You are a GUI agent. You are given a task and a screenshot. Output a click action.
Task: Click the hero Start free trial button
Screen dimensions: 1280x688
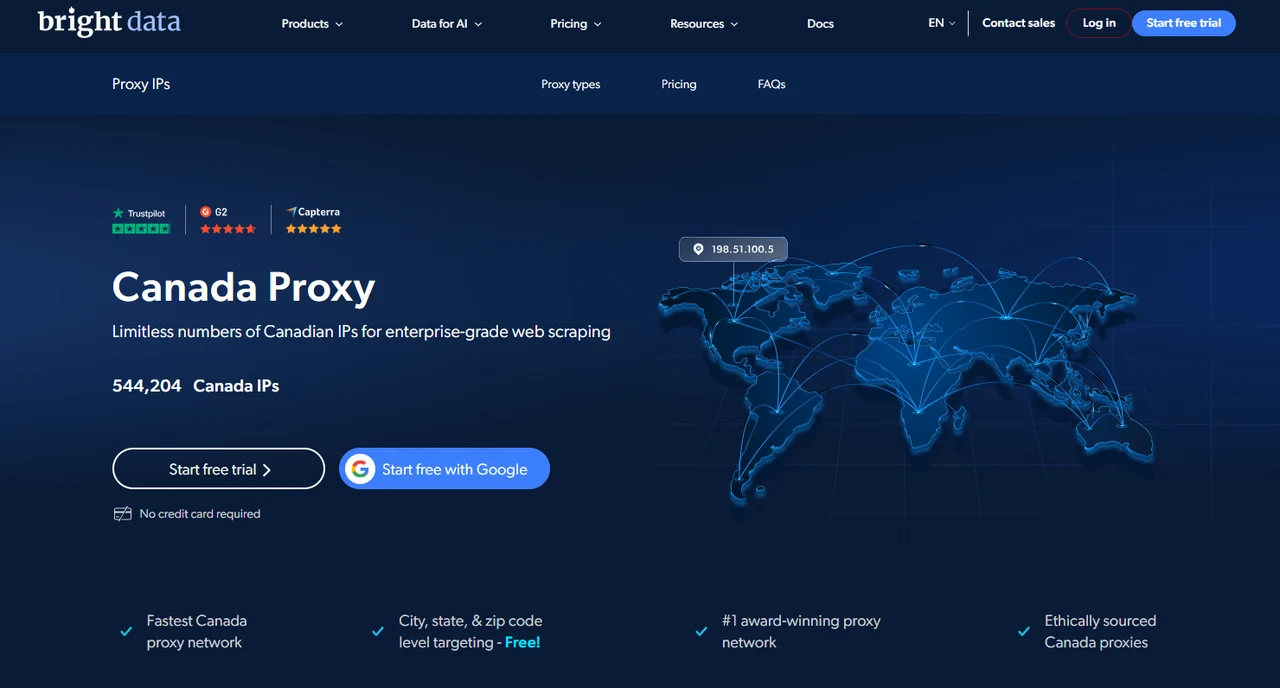coord(219,469)
